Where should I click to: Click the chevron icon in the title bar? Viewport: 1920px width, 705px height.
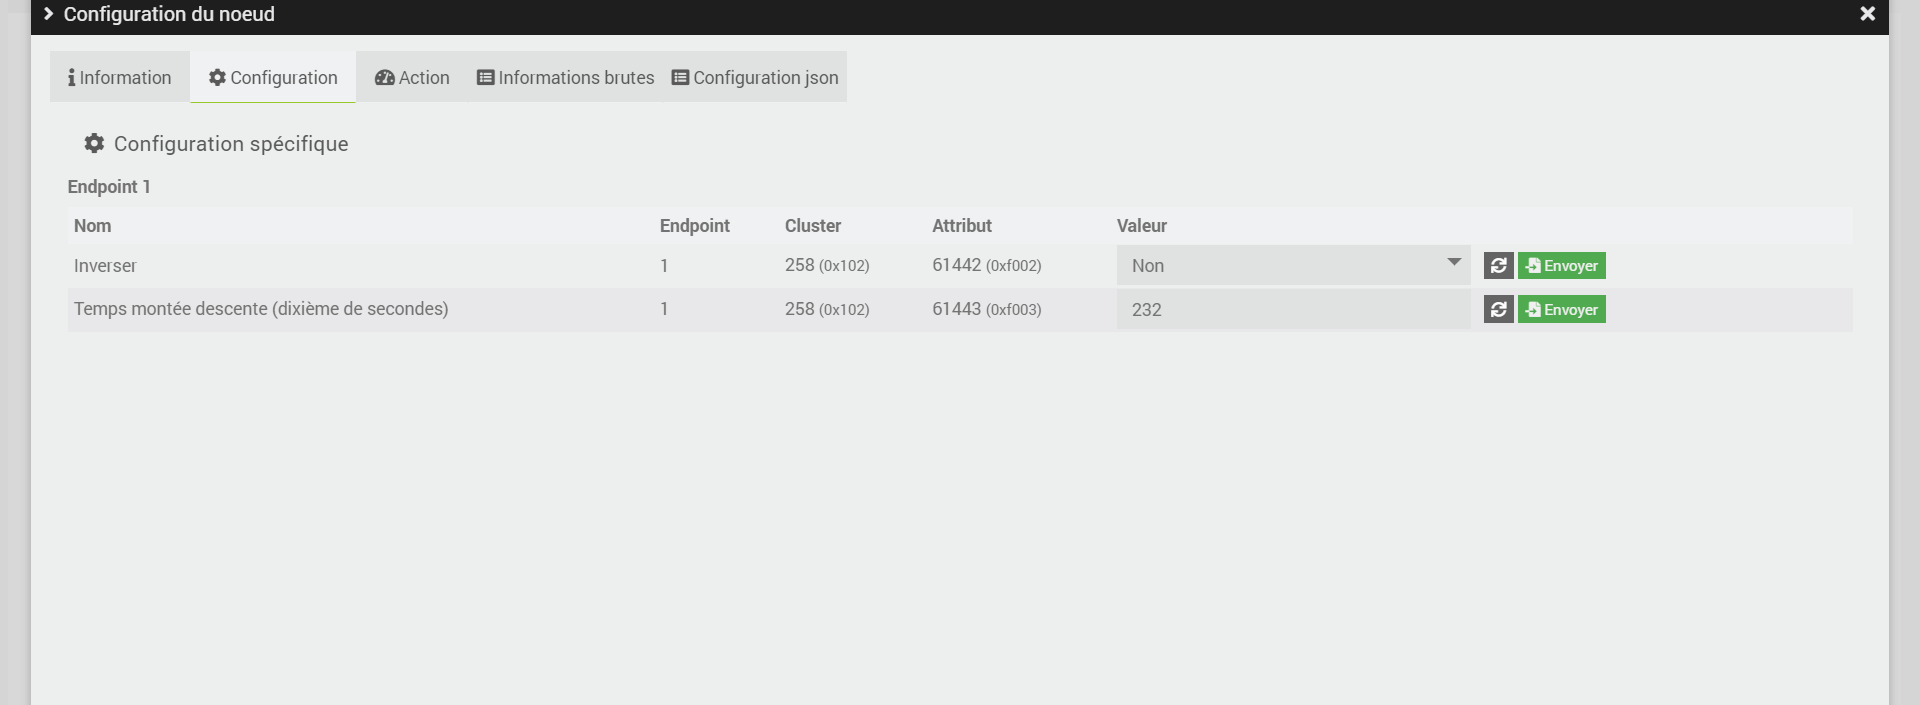[48, 14]
